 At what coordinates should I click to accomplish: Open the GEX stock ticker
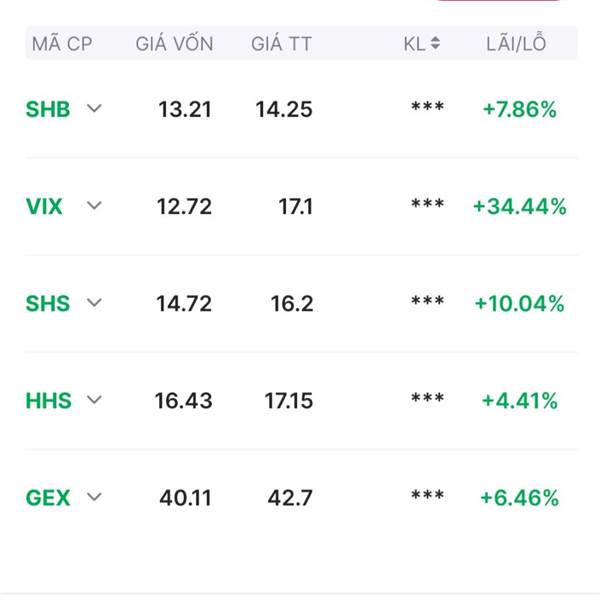pos(48,498)
